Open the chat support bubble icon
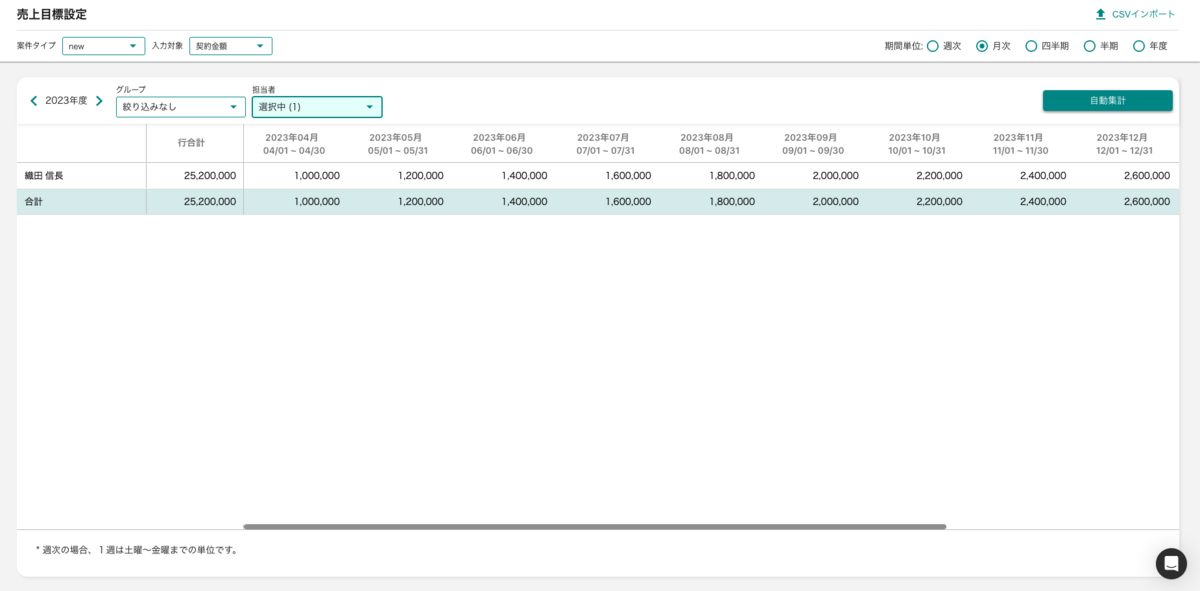This screenshot has height=591, width=1200. pos(1171,563)
